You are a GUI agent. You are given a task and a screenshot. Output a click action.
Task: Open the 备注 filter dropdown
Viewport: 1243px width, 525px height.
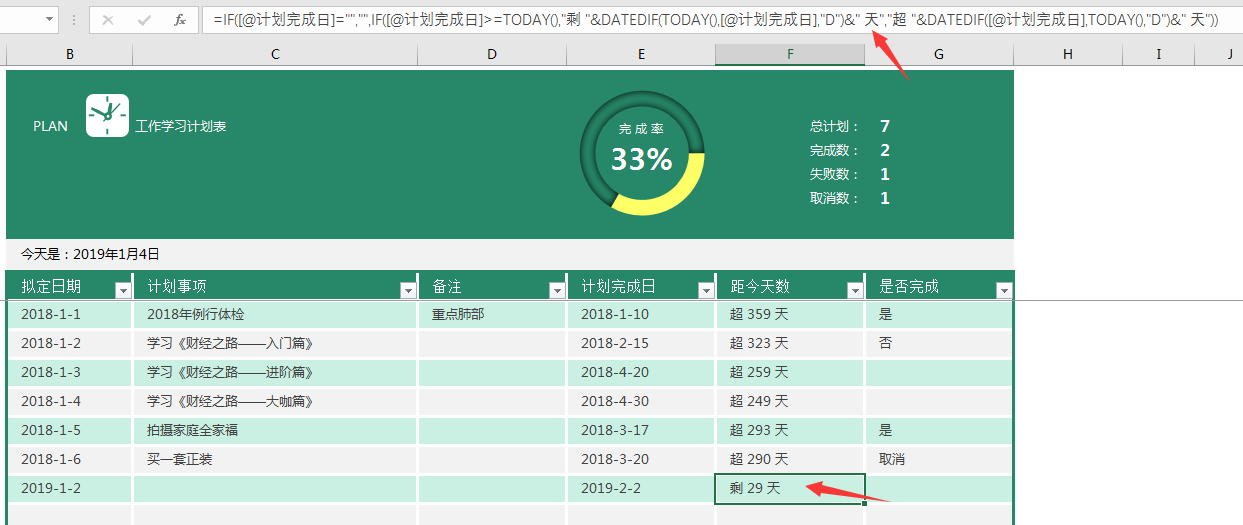coord(557,290)
